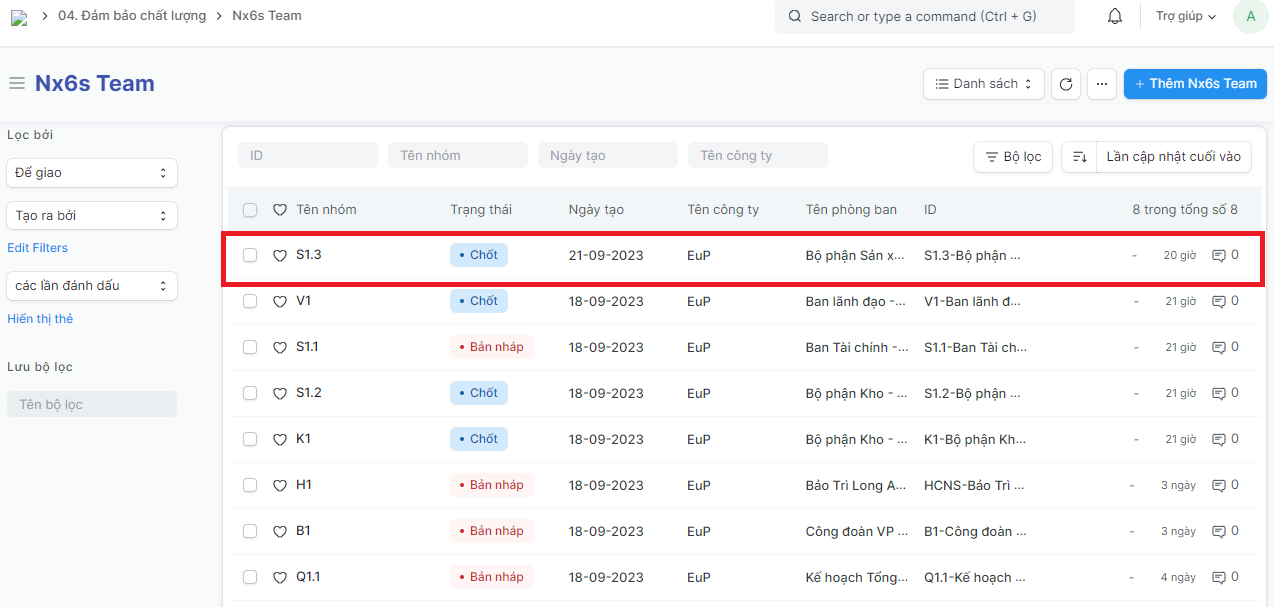The height and width of the screenshot is (607, 1274).
Task: Expand the Tạo ra bởi dropdown
Action: 92,215
